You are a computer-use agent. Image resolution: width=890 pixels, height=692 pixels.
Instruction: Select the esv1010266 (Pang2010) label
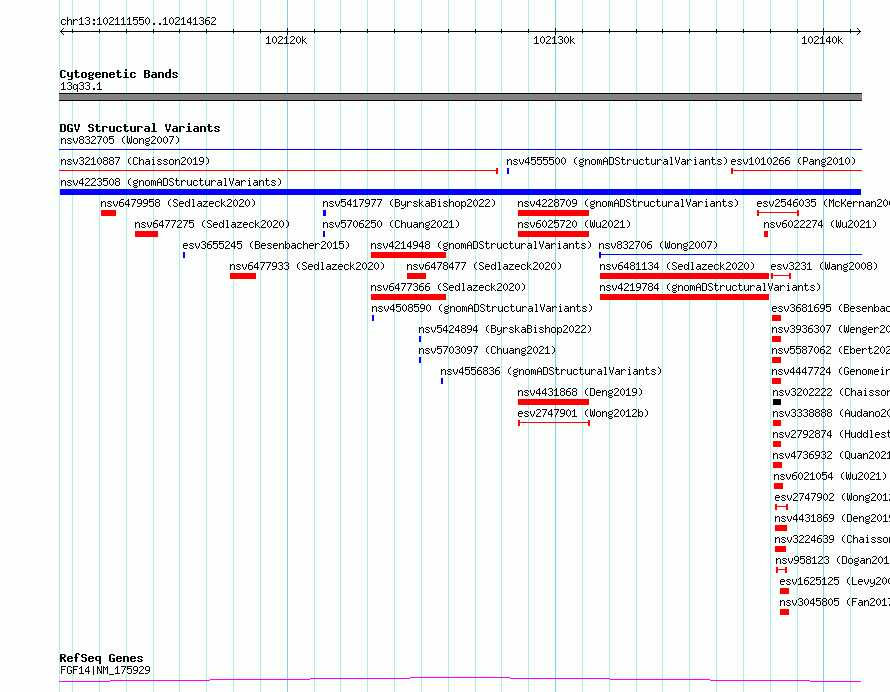click(x=793, y=161)
